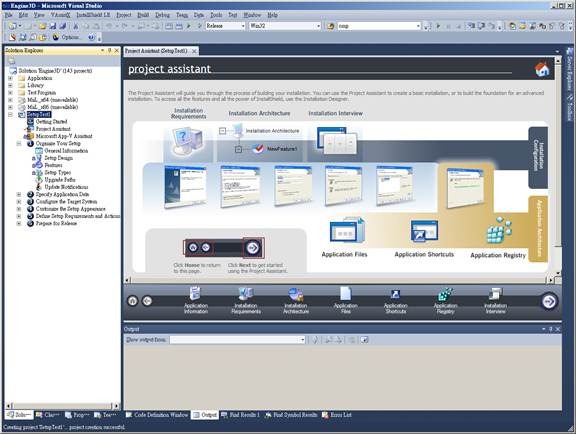Open Installation Interview step in bottom navigation bar

495,300
